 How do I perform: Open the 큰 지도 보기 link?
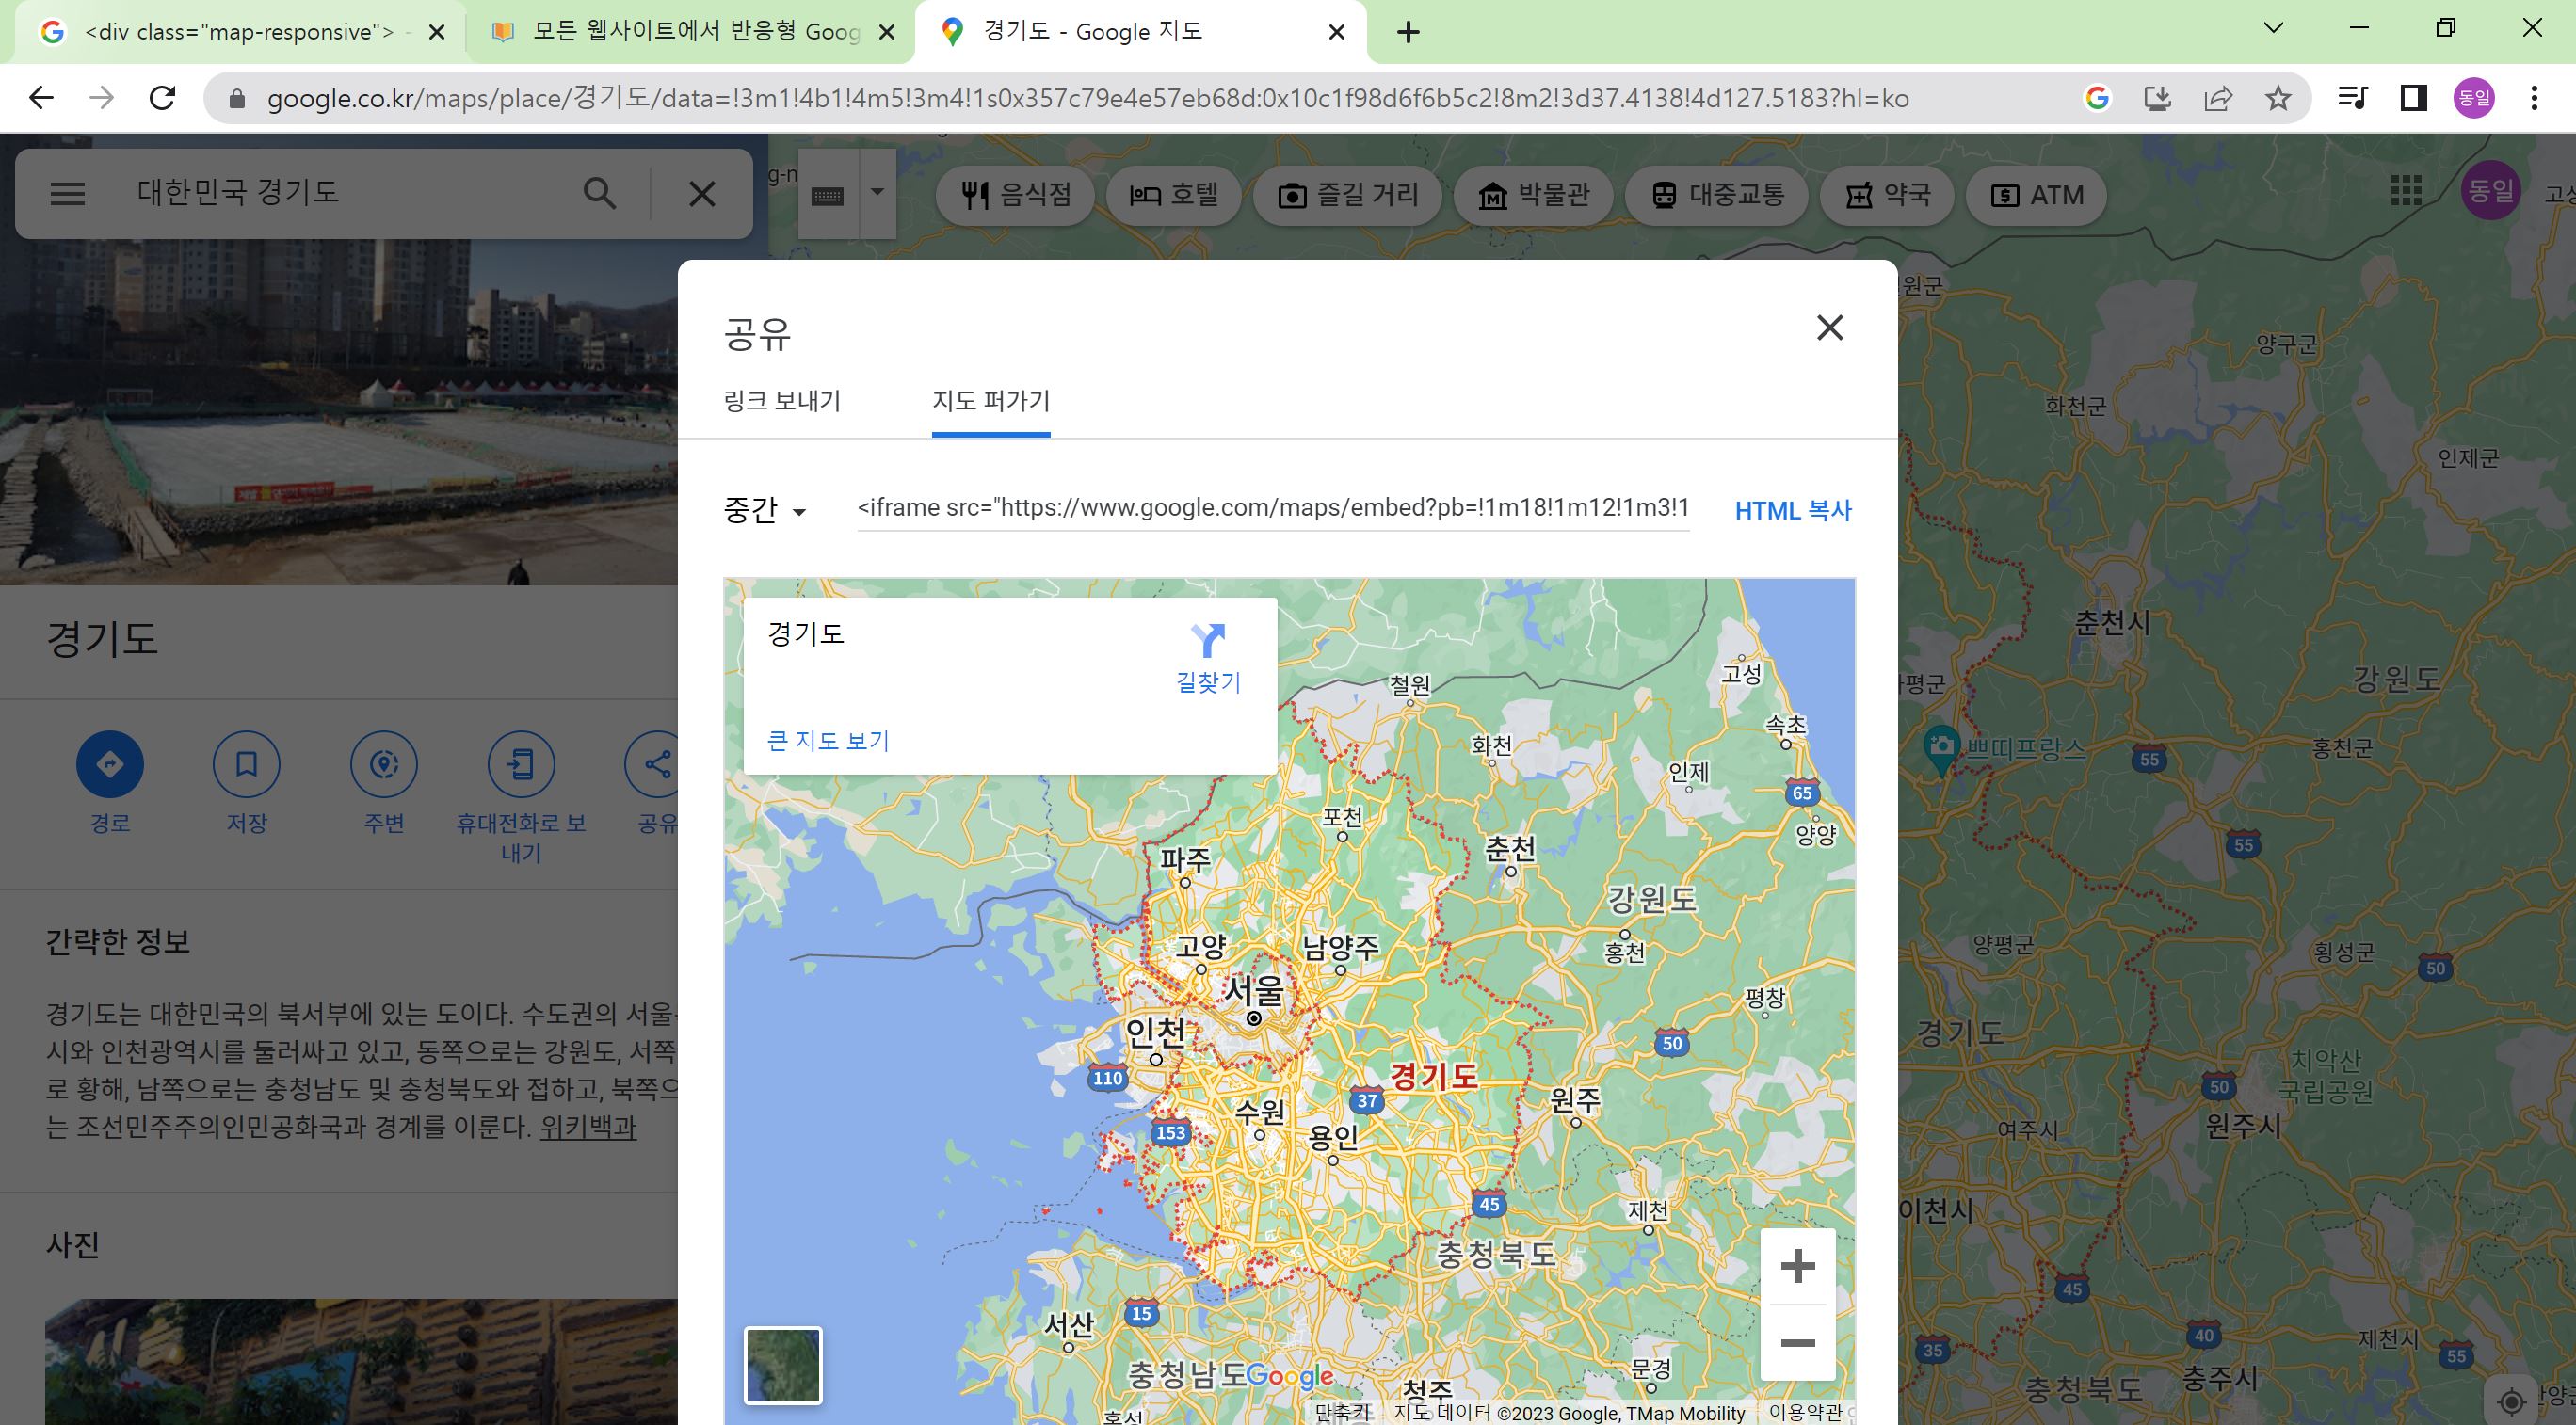[x=828, y=741]
